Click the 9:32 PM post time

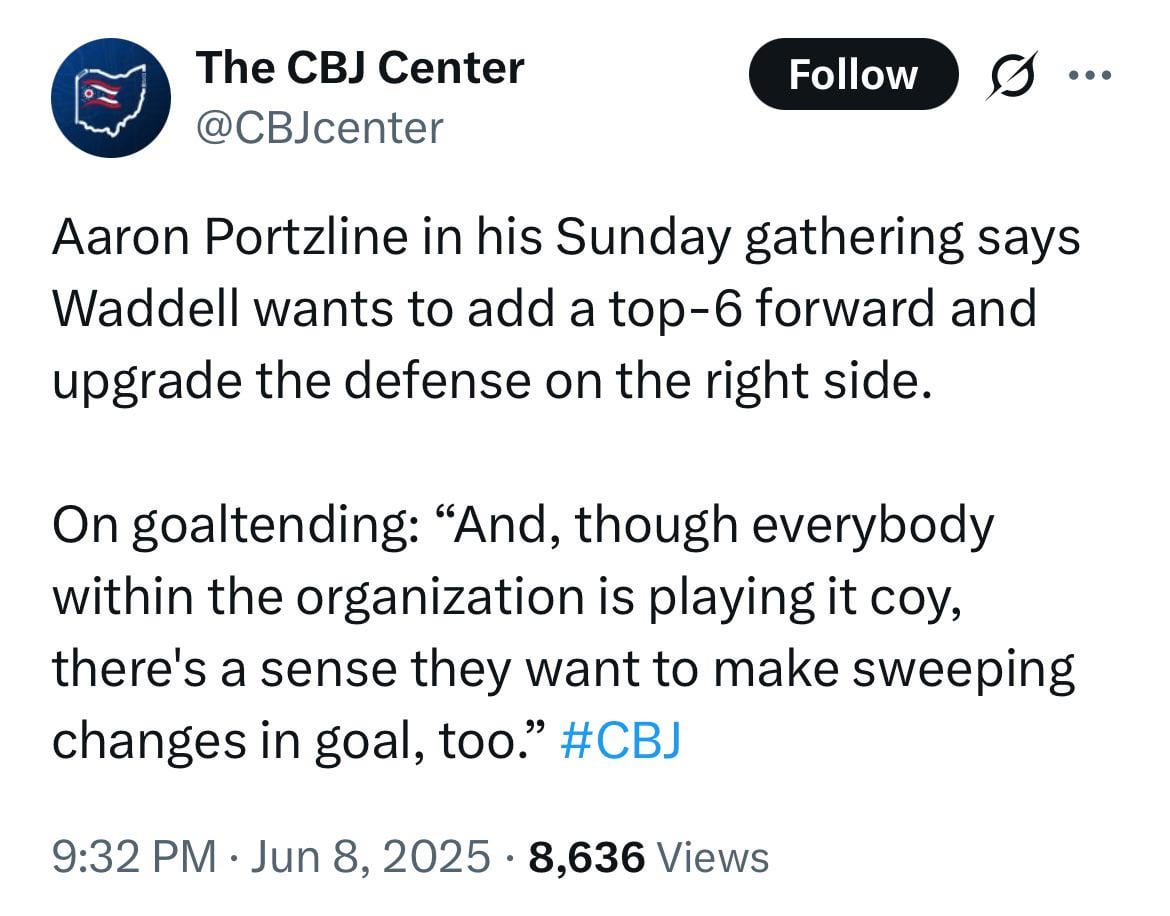(134, 857)
